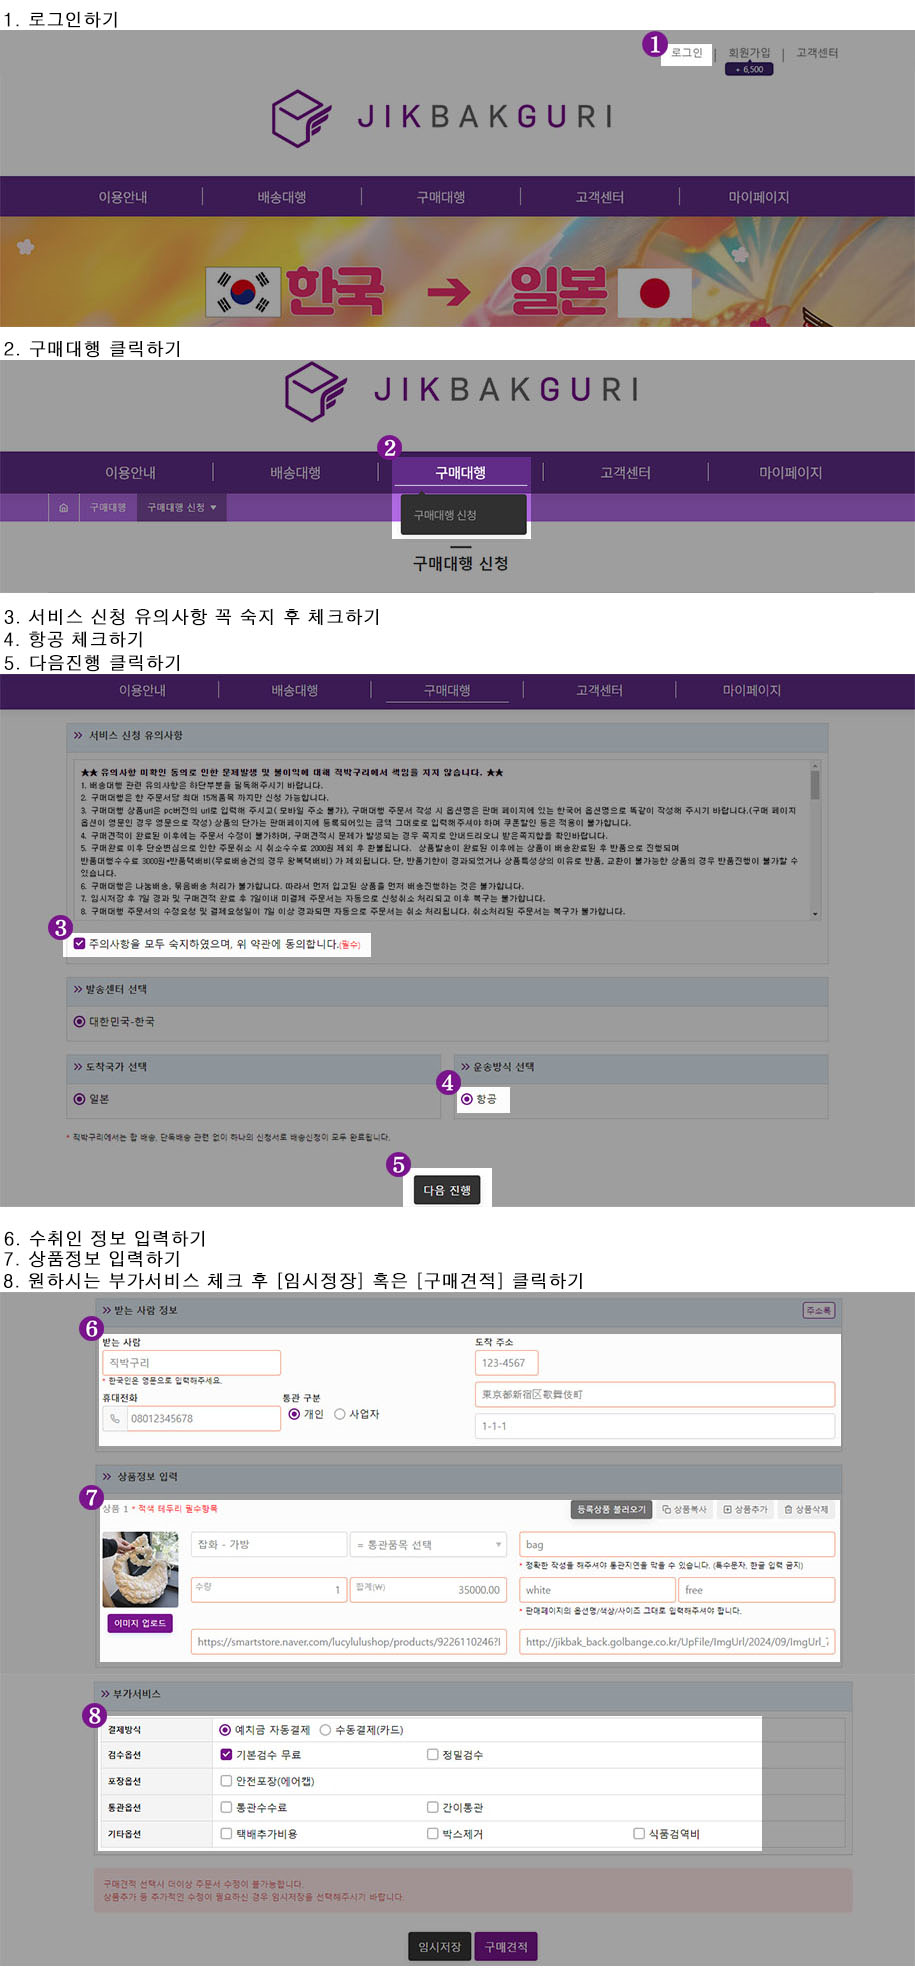
Task: Click the down arrow of the terms box scrollbar
Action: [x=816, y=914]
